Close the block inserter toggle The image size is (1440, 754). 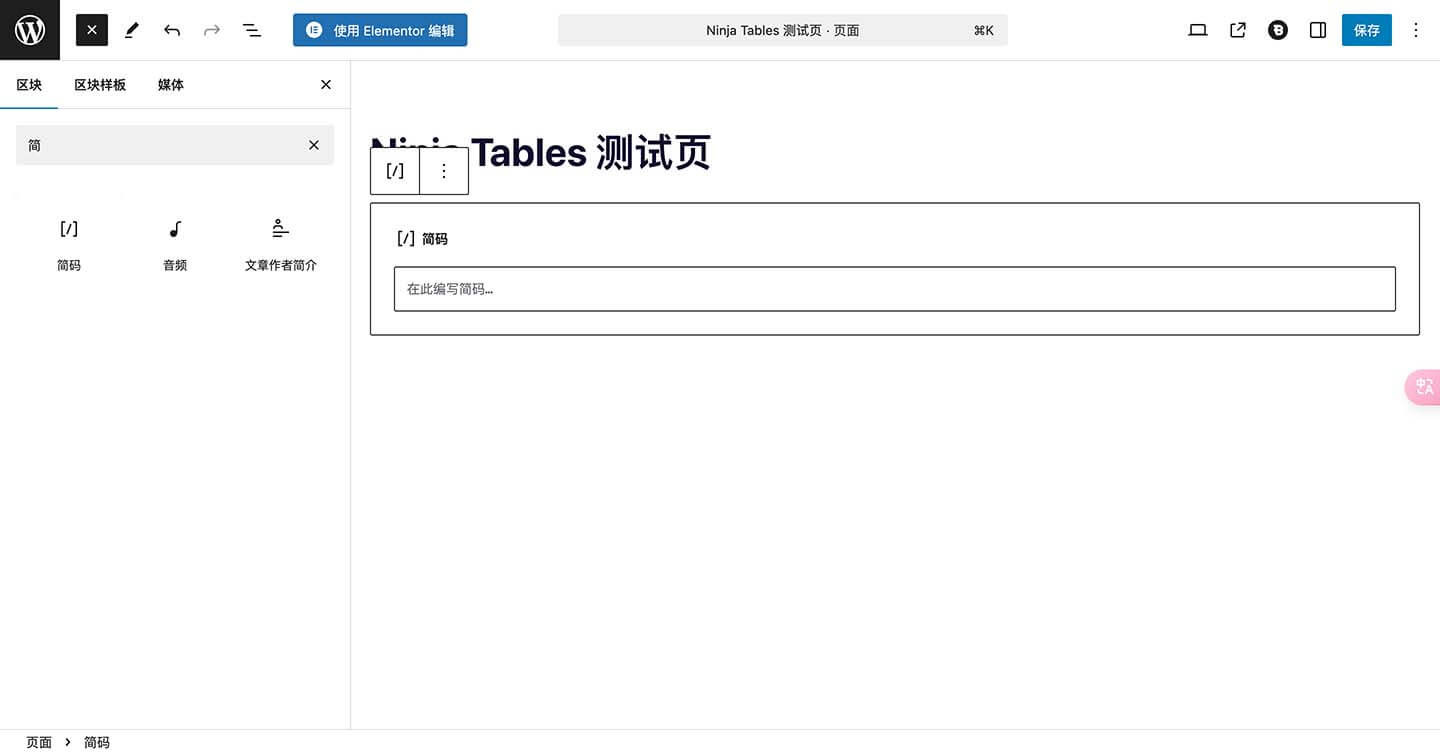[x=92, y=30]
